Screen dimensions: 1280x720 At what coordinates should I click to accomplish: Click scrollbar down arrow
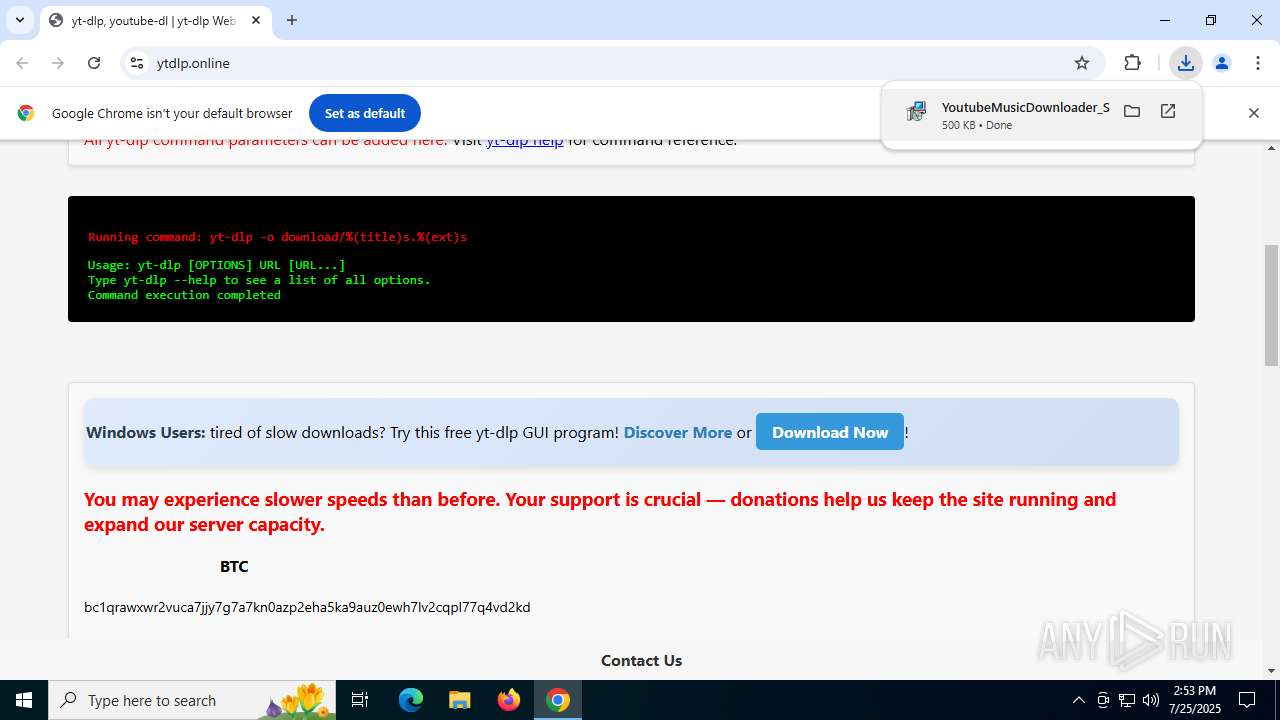1271,671
